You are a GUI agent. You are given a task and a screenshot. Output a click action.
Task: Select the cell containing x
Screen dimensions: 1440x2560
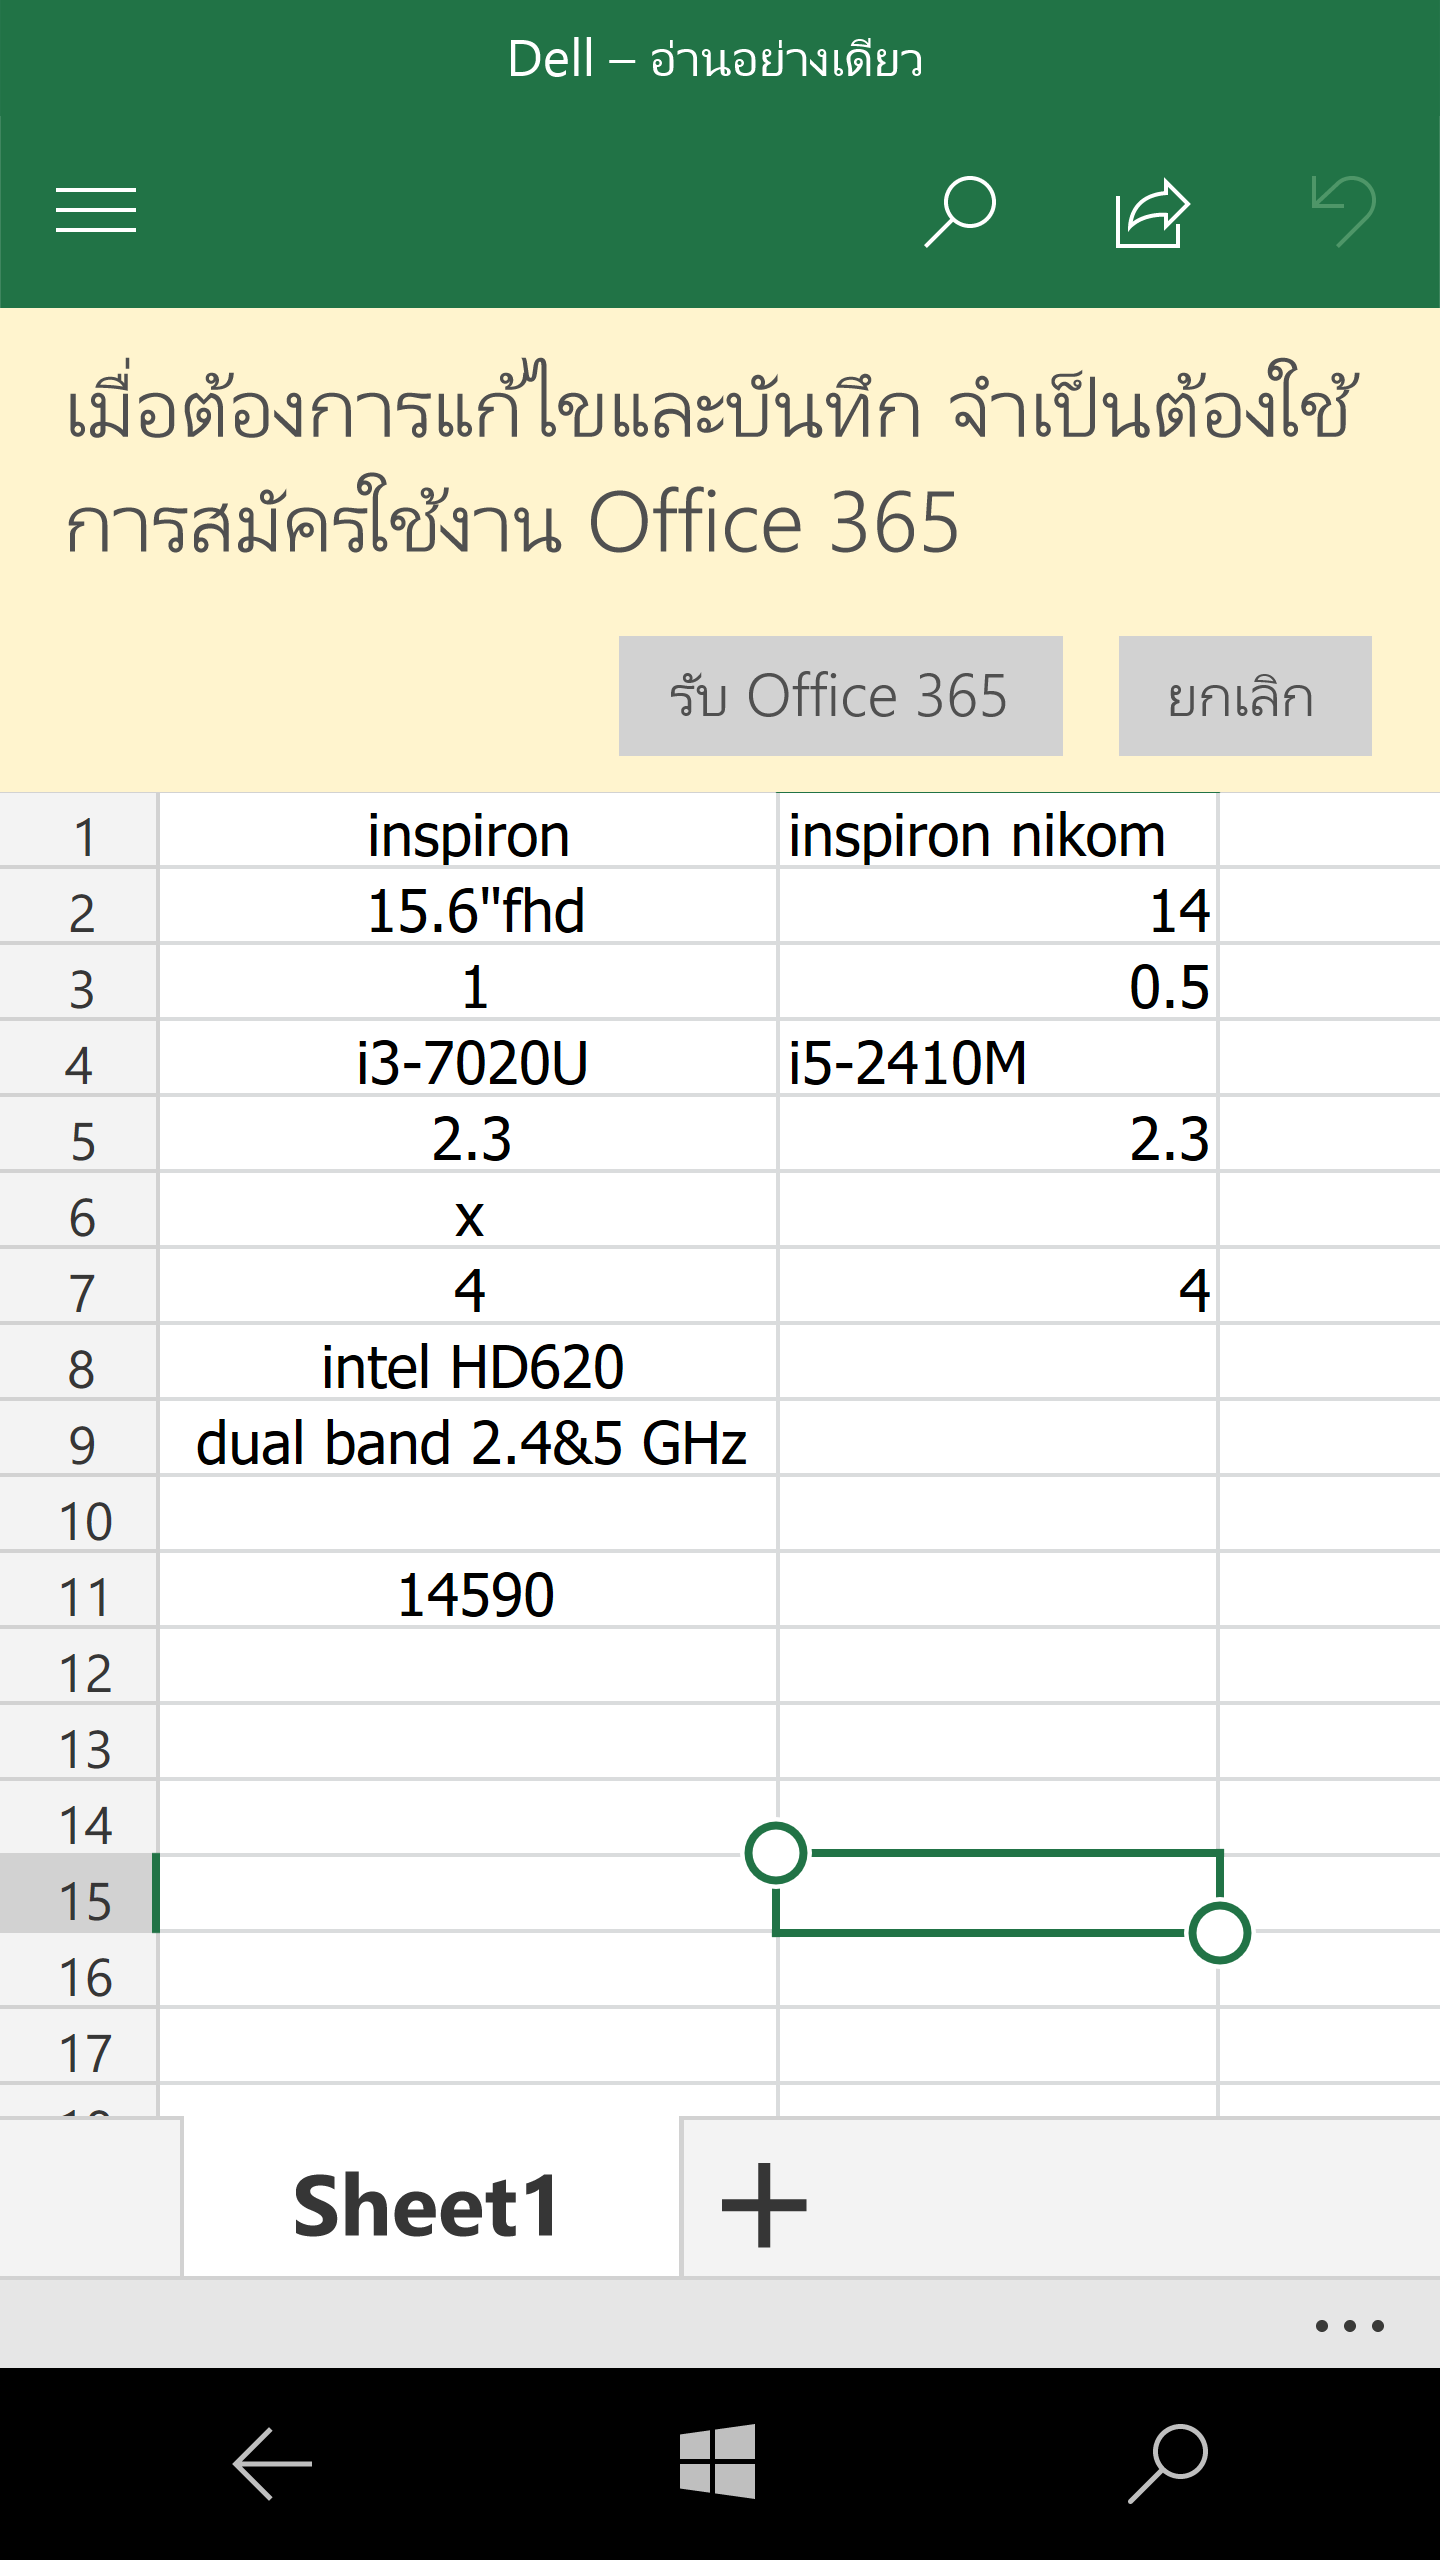point(467,1210)
